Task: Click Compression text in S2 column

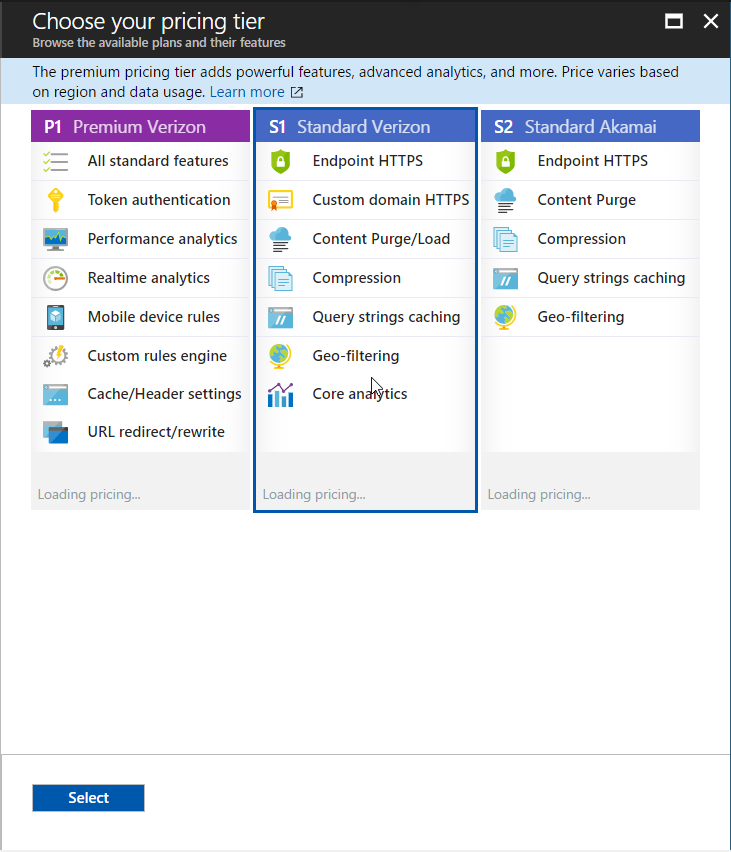Action: [582, 239]
